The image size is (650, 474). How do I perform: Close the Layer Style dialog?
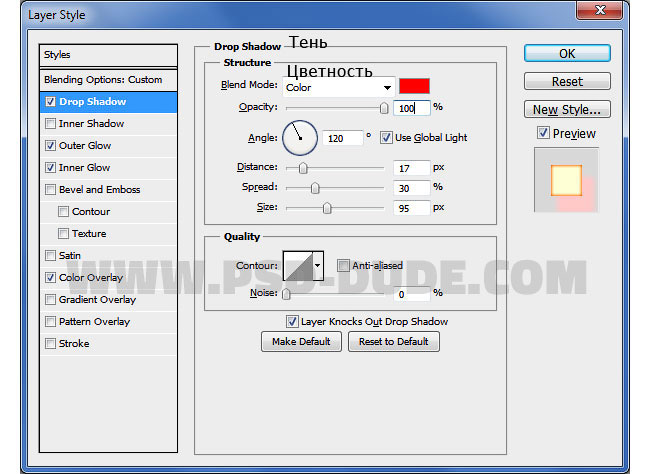(x=599, y=10)
